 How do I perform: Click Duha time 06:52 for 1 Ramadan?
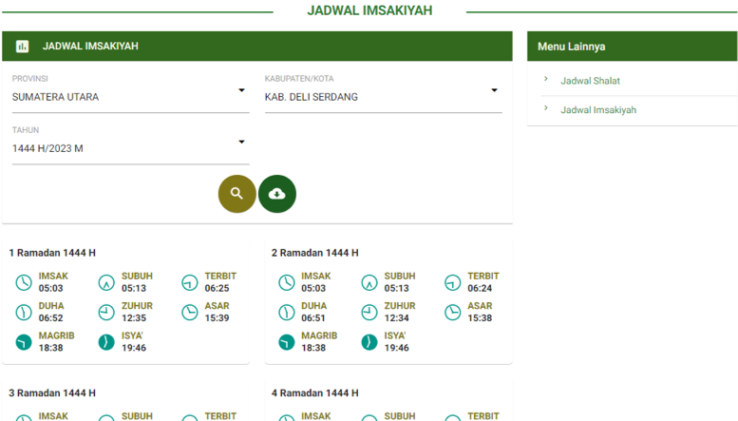coord(51,318)
